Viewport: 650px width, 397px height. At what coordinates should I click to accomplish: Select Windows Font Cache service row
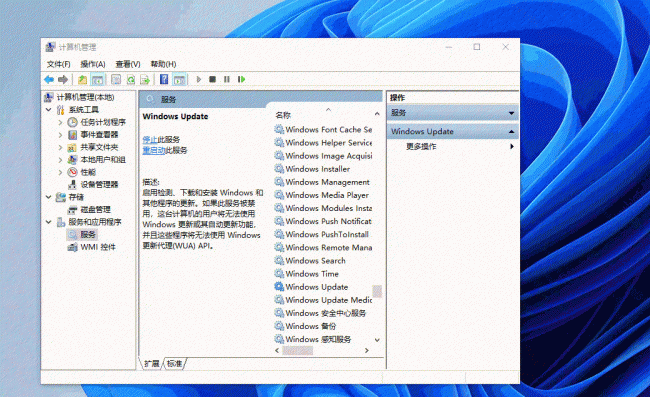pyautogui.click(x=323, y=130)
